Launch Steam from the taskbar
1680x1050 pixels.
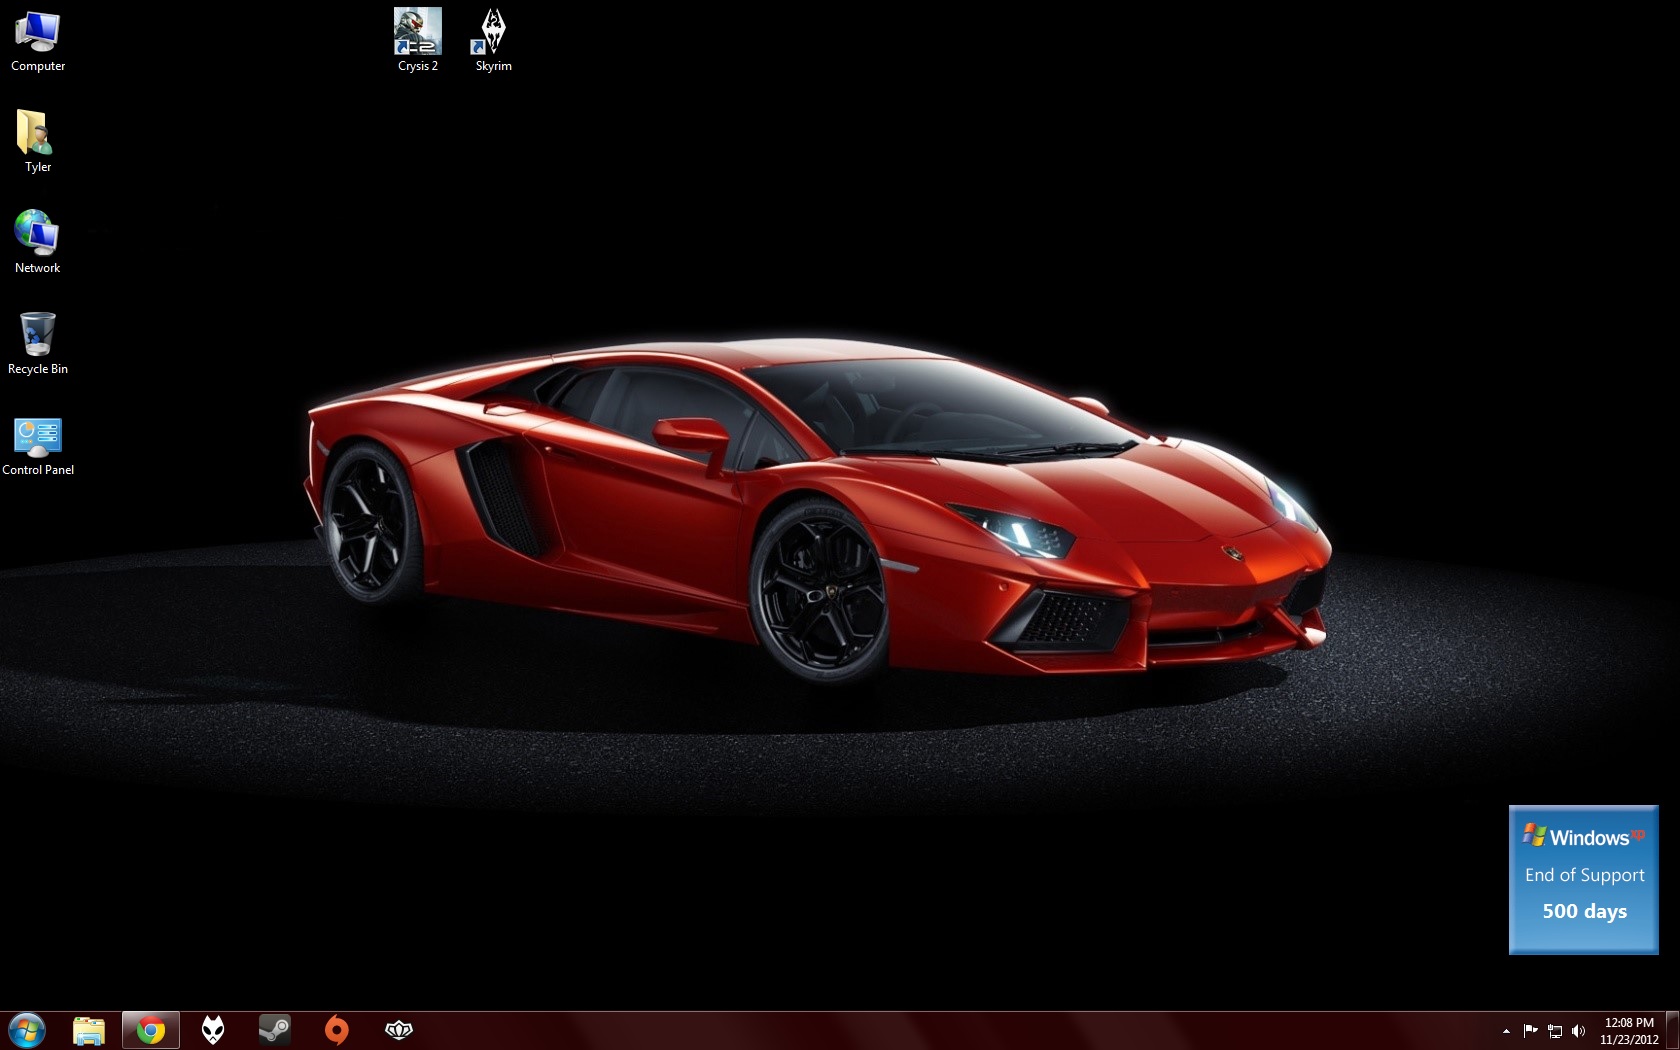275,1030
